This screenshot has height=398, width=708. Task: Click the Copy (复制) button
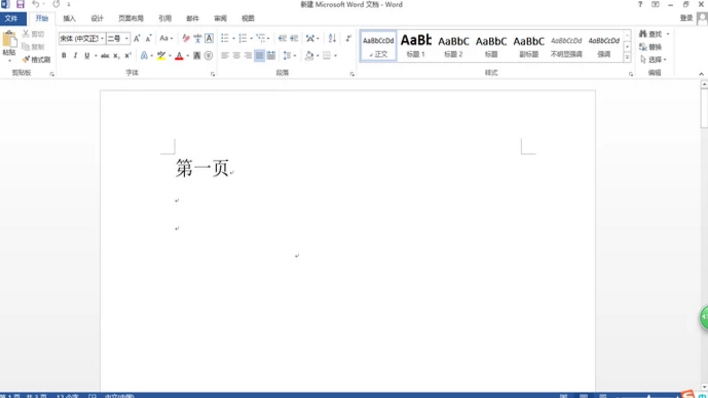[x=33, y=47]
